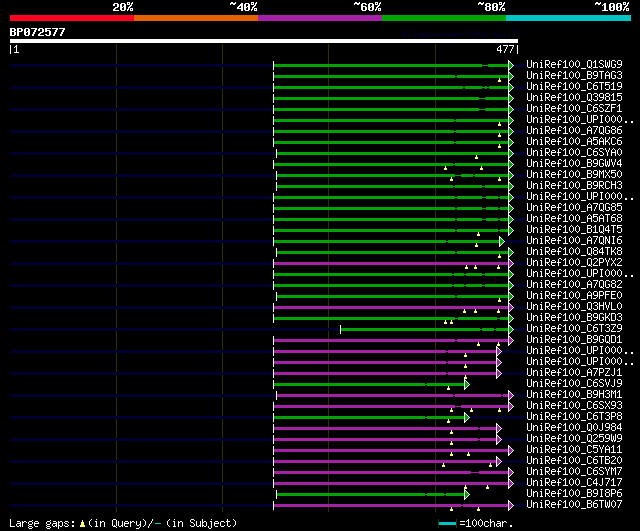Open UniRef100_B6TW07 entry

(574, 505)
